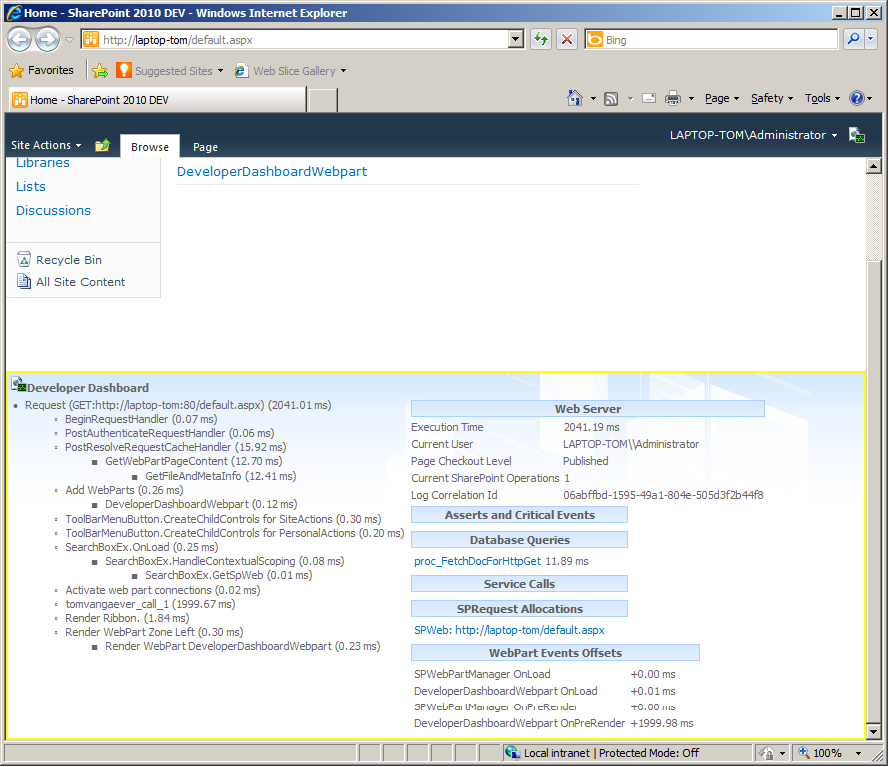Click the Bing search magnifier button

coord(853,39)
